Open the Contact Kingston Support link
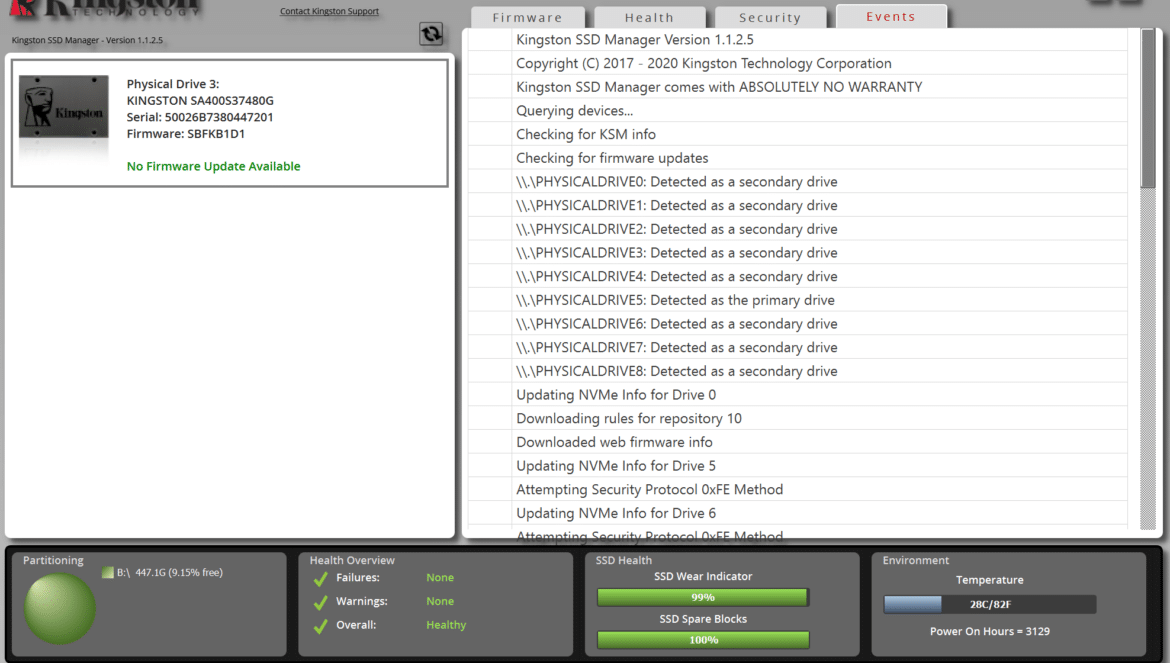Screen dimensions: 1170x663 [329, 11]
